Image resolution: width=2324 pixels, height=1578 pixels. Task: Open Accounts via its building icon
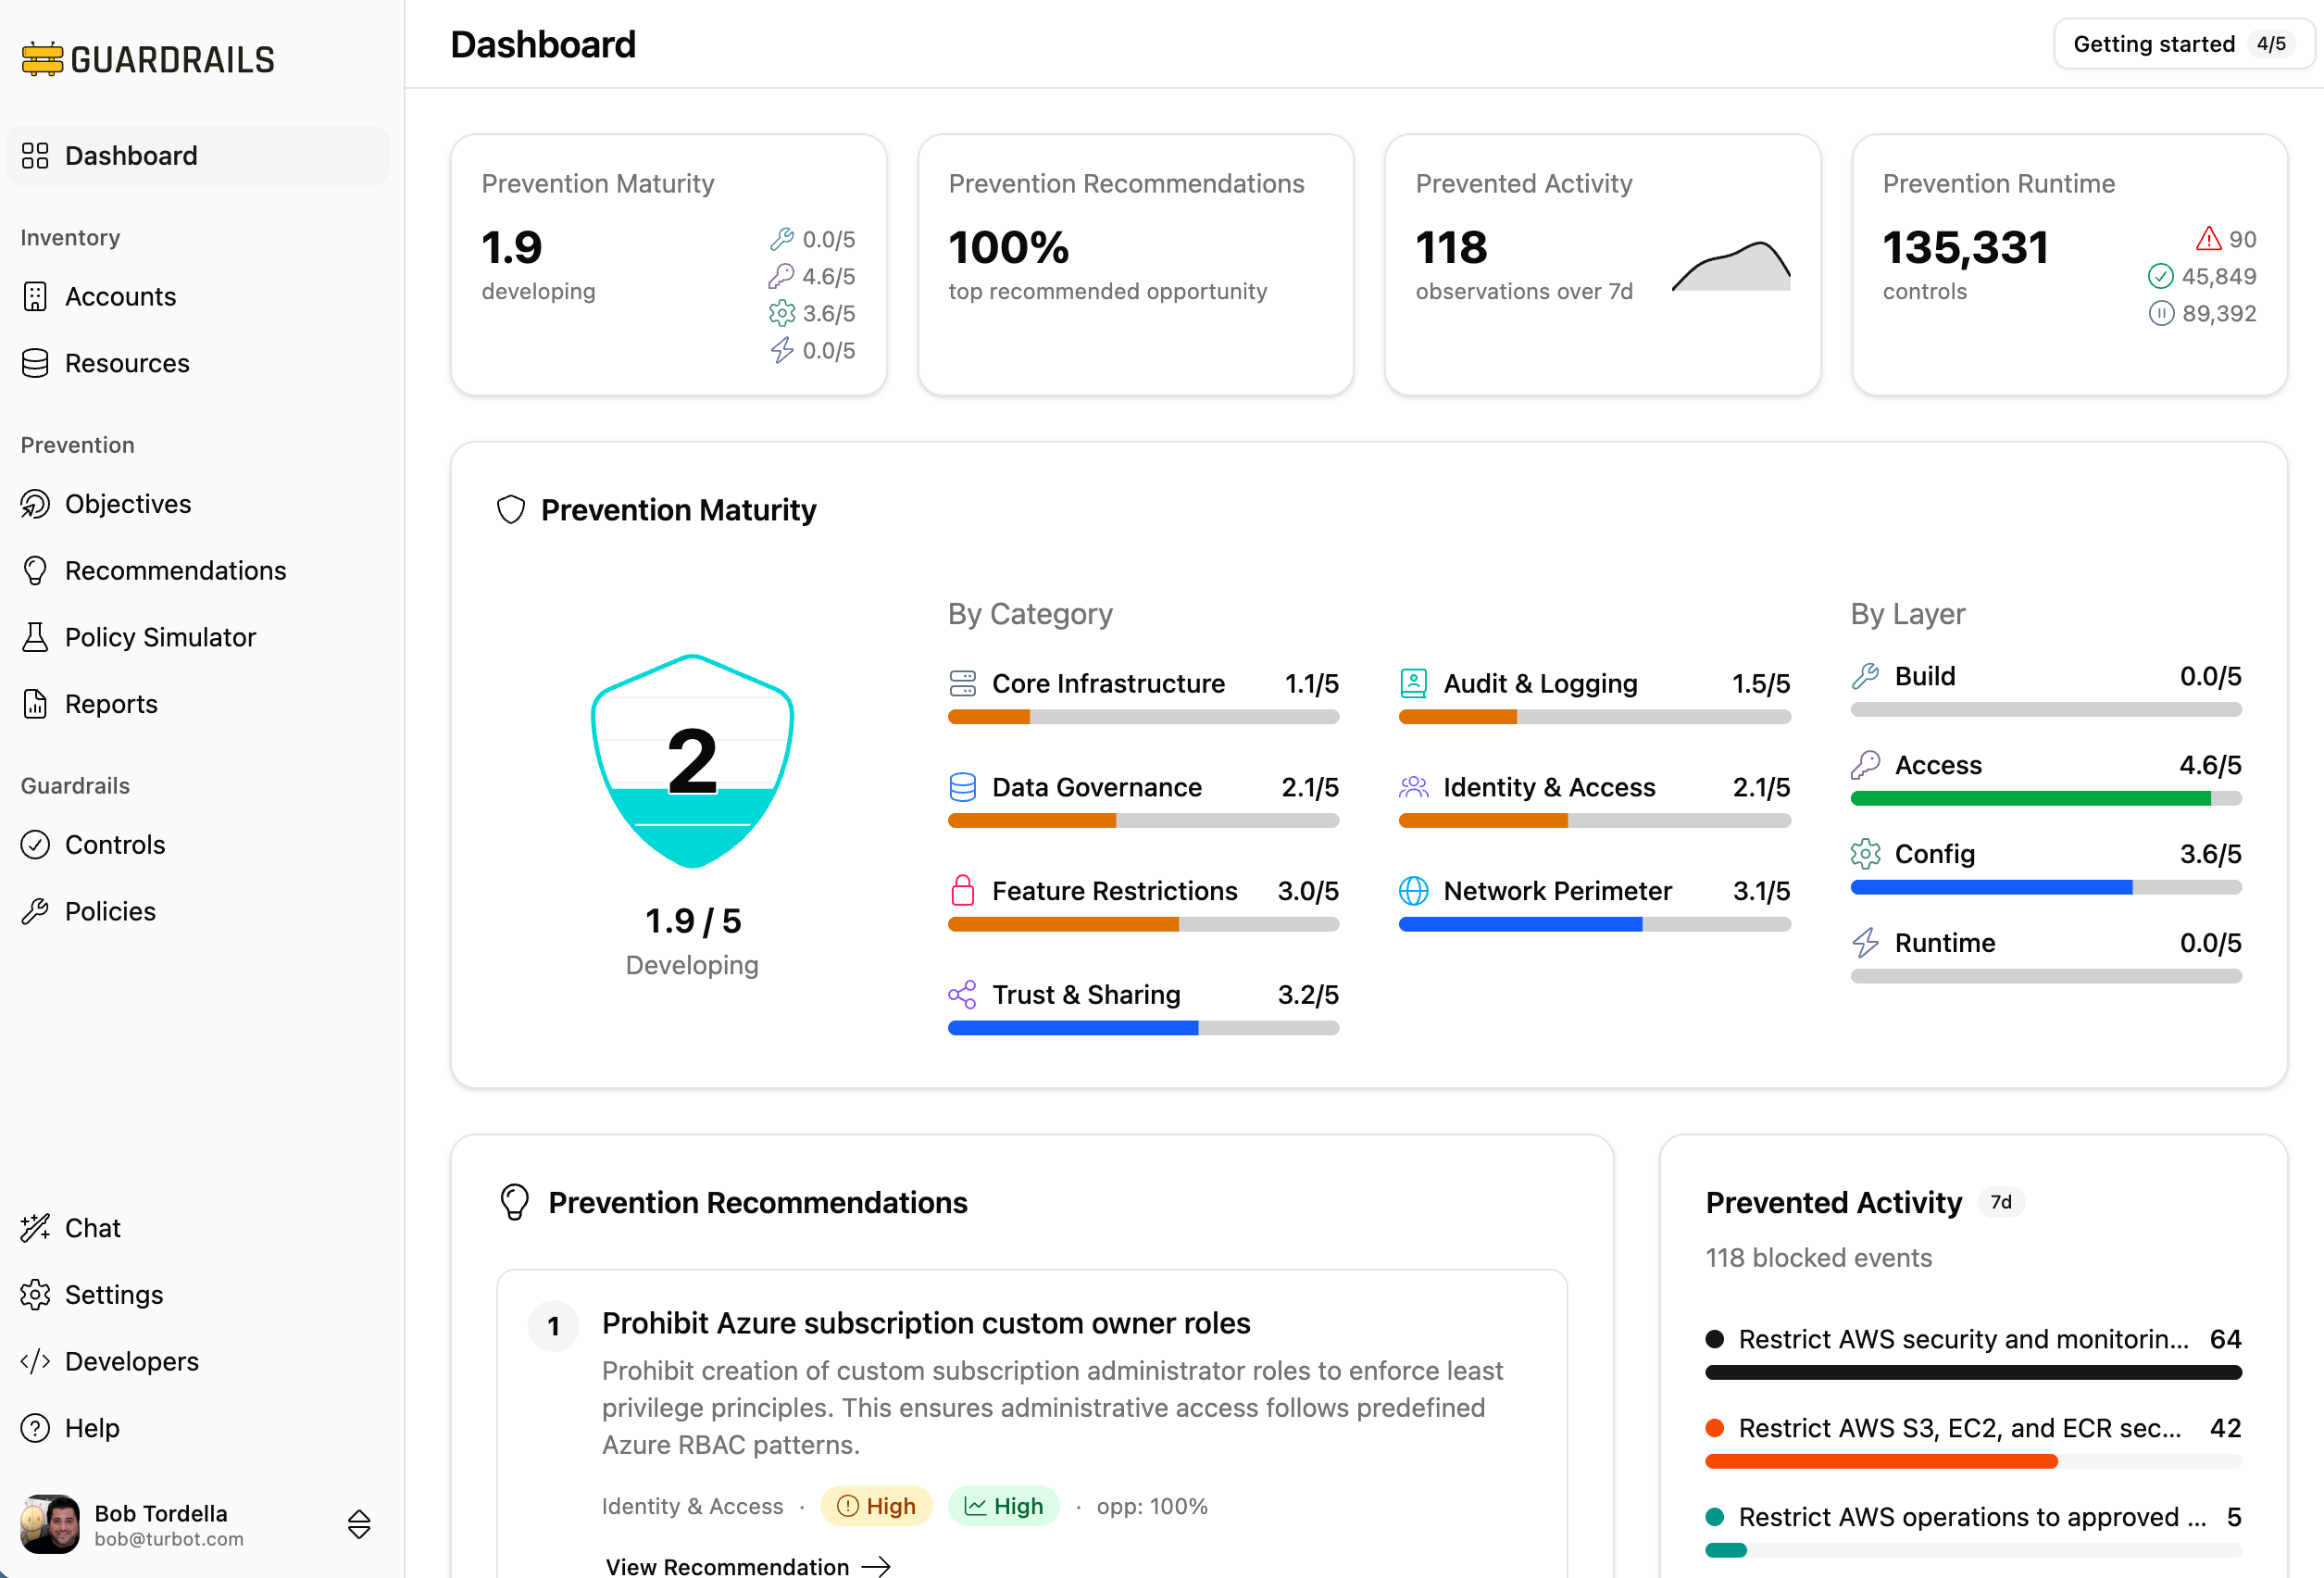(35, 297)
